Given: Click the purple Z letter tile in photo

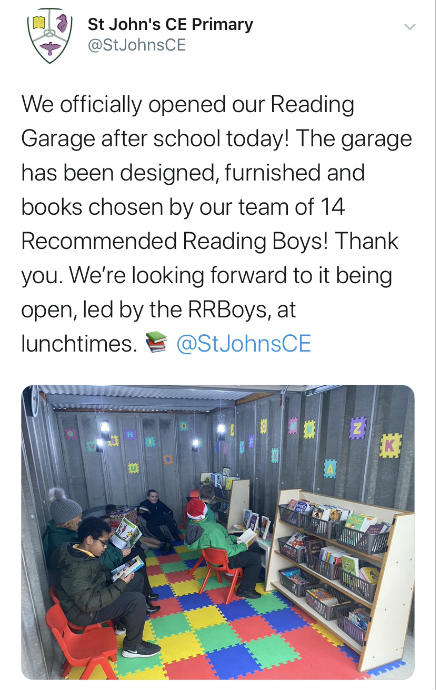Looking at the screenshot, I should tap(357, 427).
